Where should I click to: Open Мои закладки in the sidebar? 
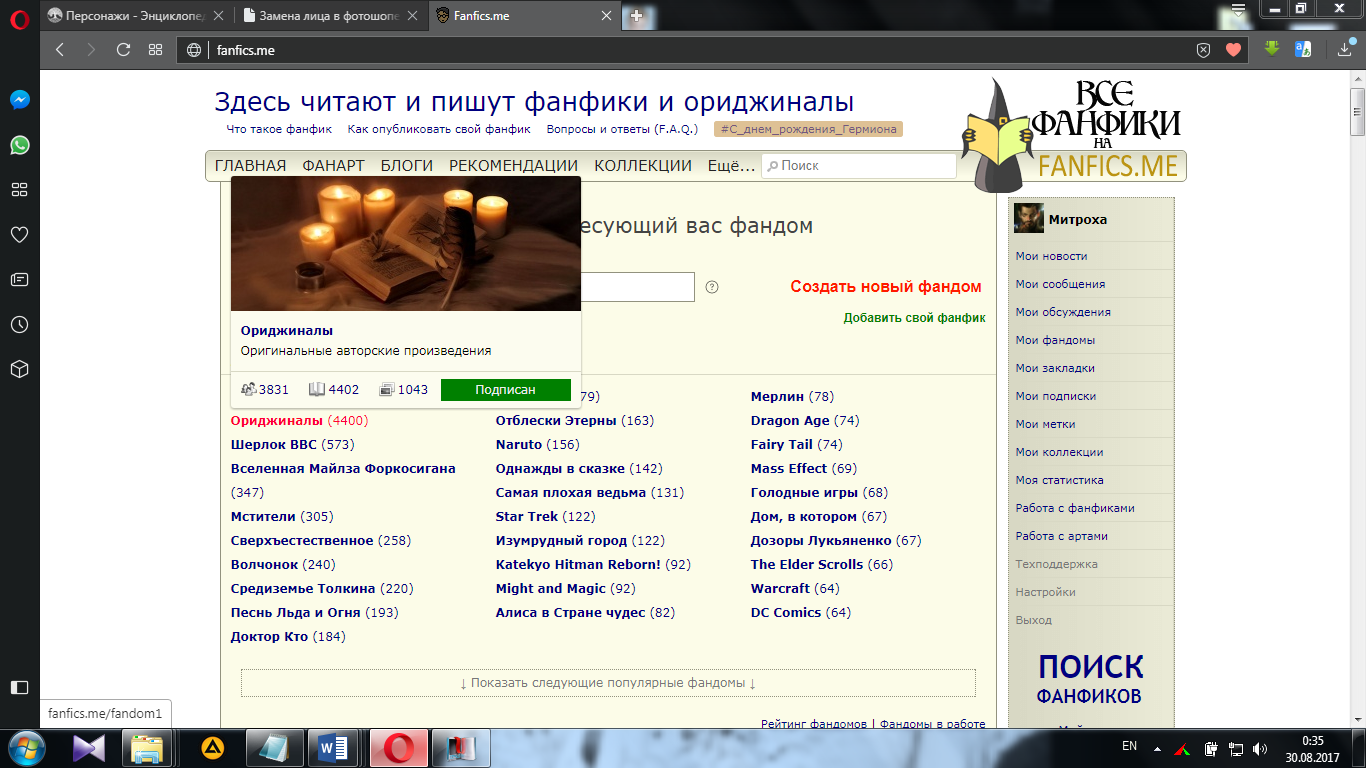[1055, 368]
